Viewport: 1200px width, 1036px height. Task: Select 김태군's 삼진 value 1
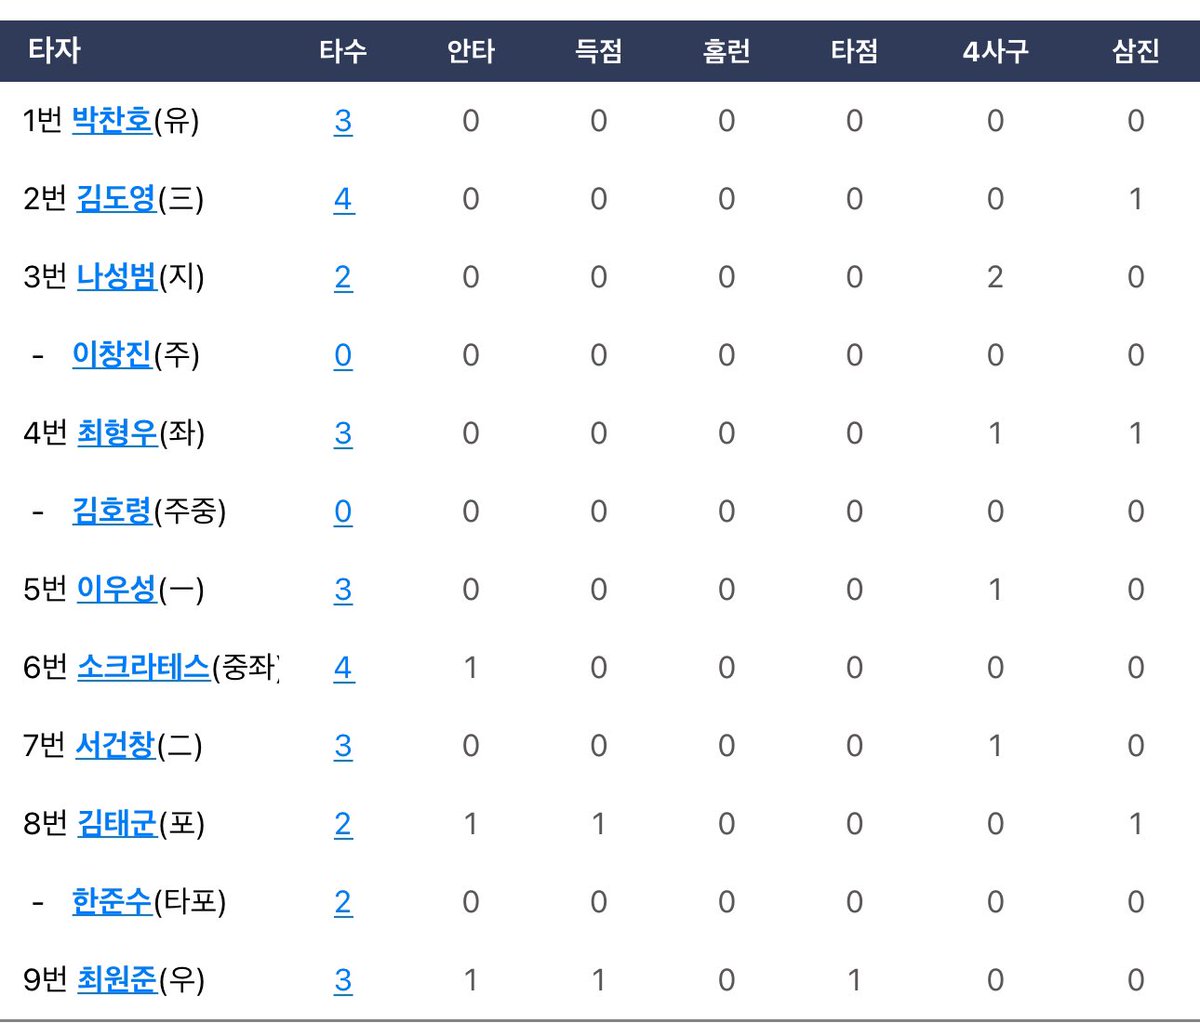pos(1136,824)
